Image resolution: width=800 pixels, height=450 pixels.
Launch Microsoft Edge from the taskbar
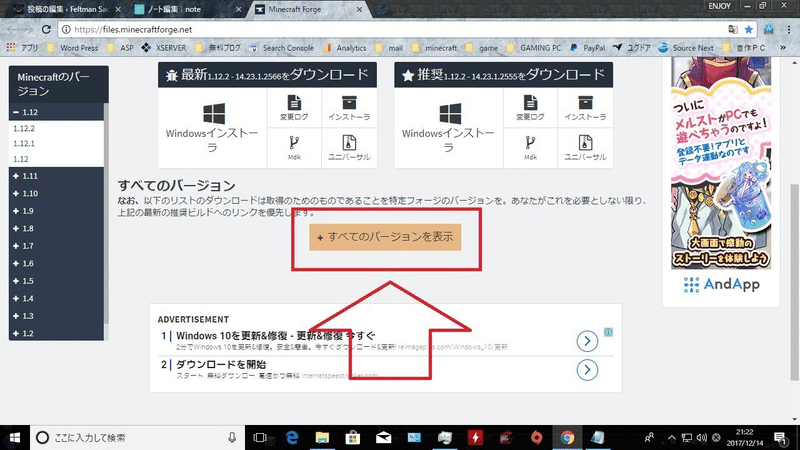(292, 438)
